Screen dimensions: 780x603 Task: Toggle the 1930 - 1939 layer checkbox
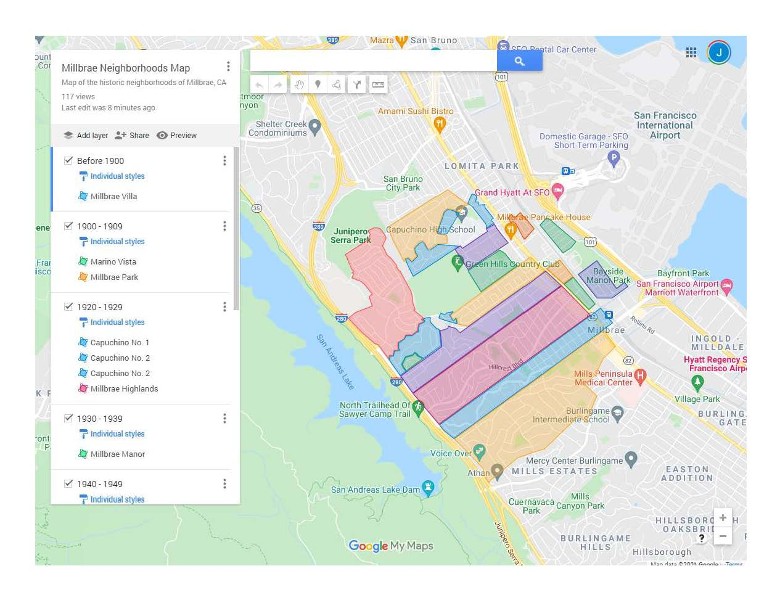[68, 418]
